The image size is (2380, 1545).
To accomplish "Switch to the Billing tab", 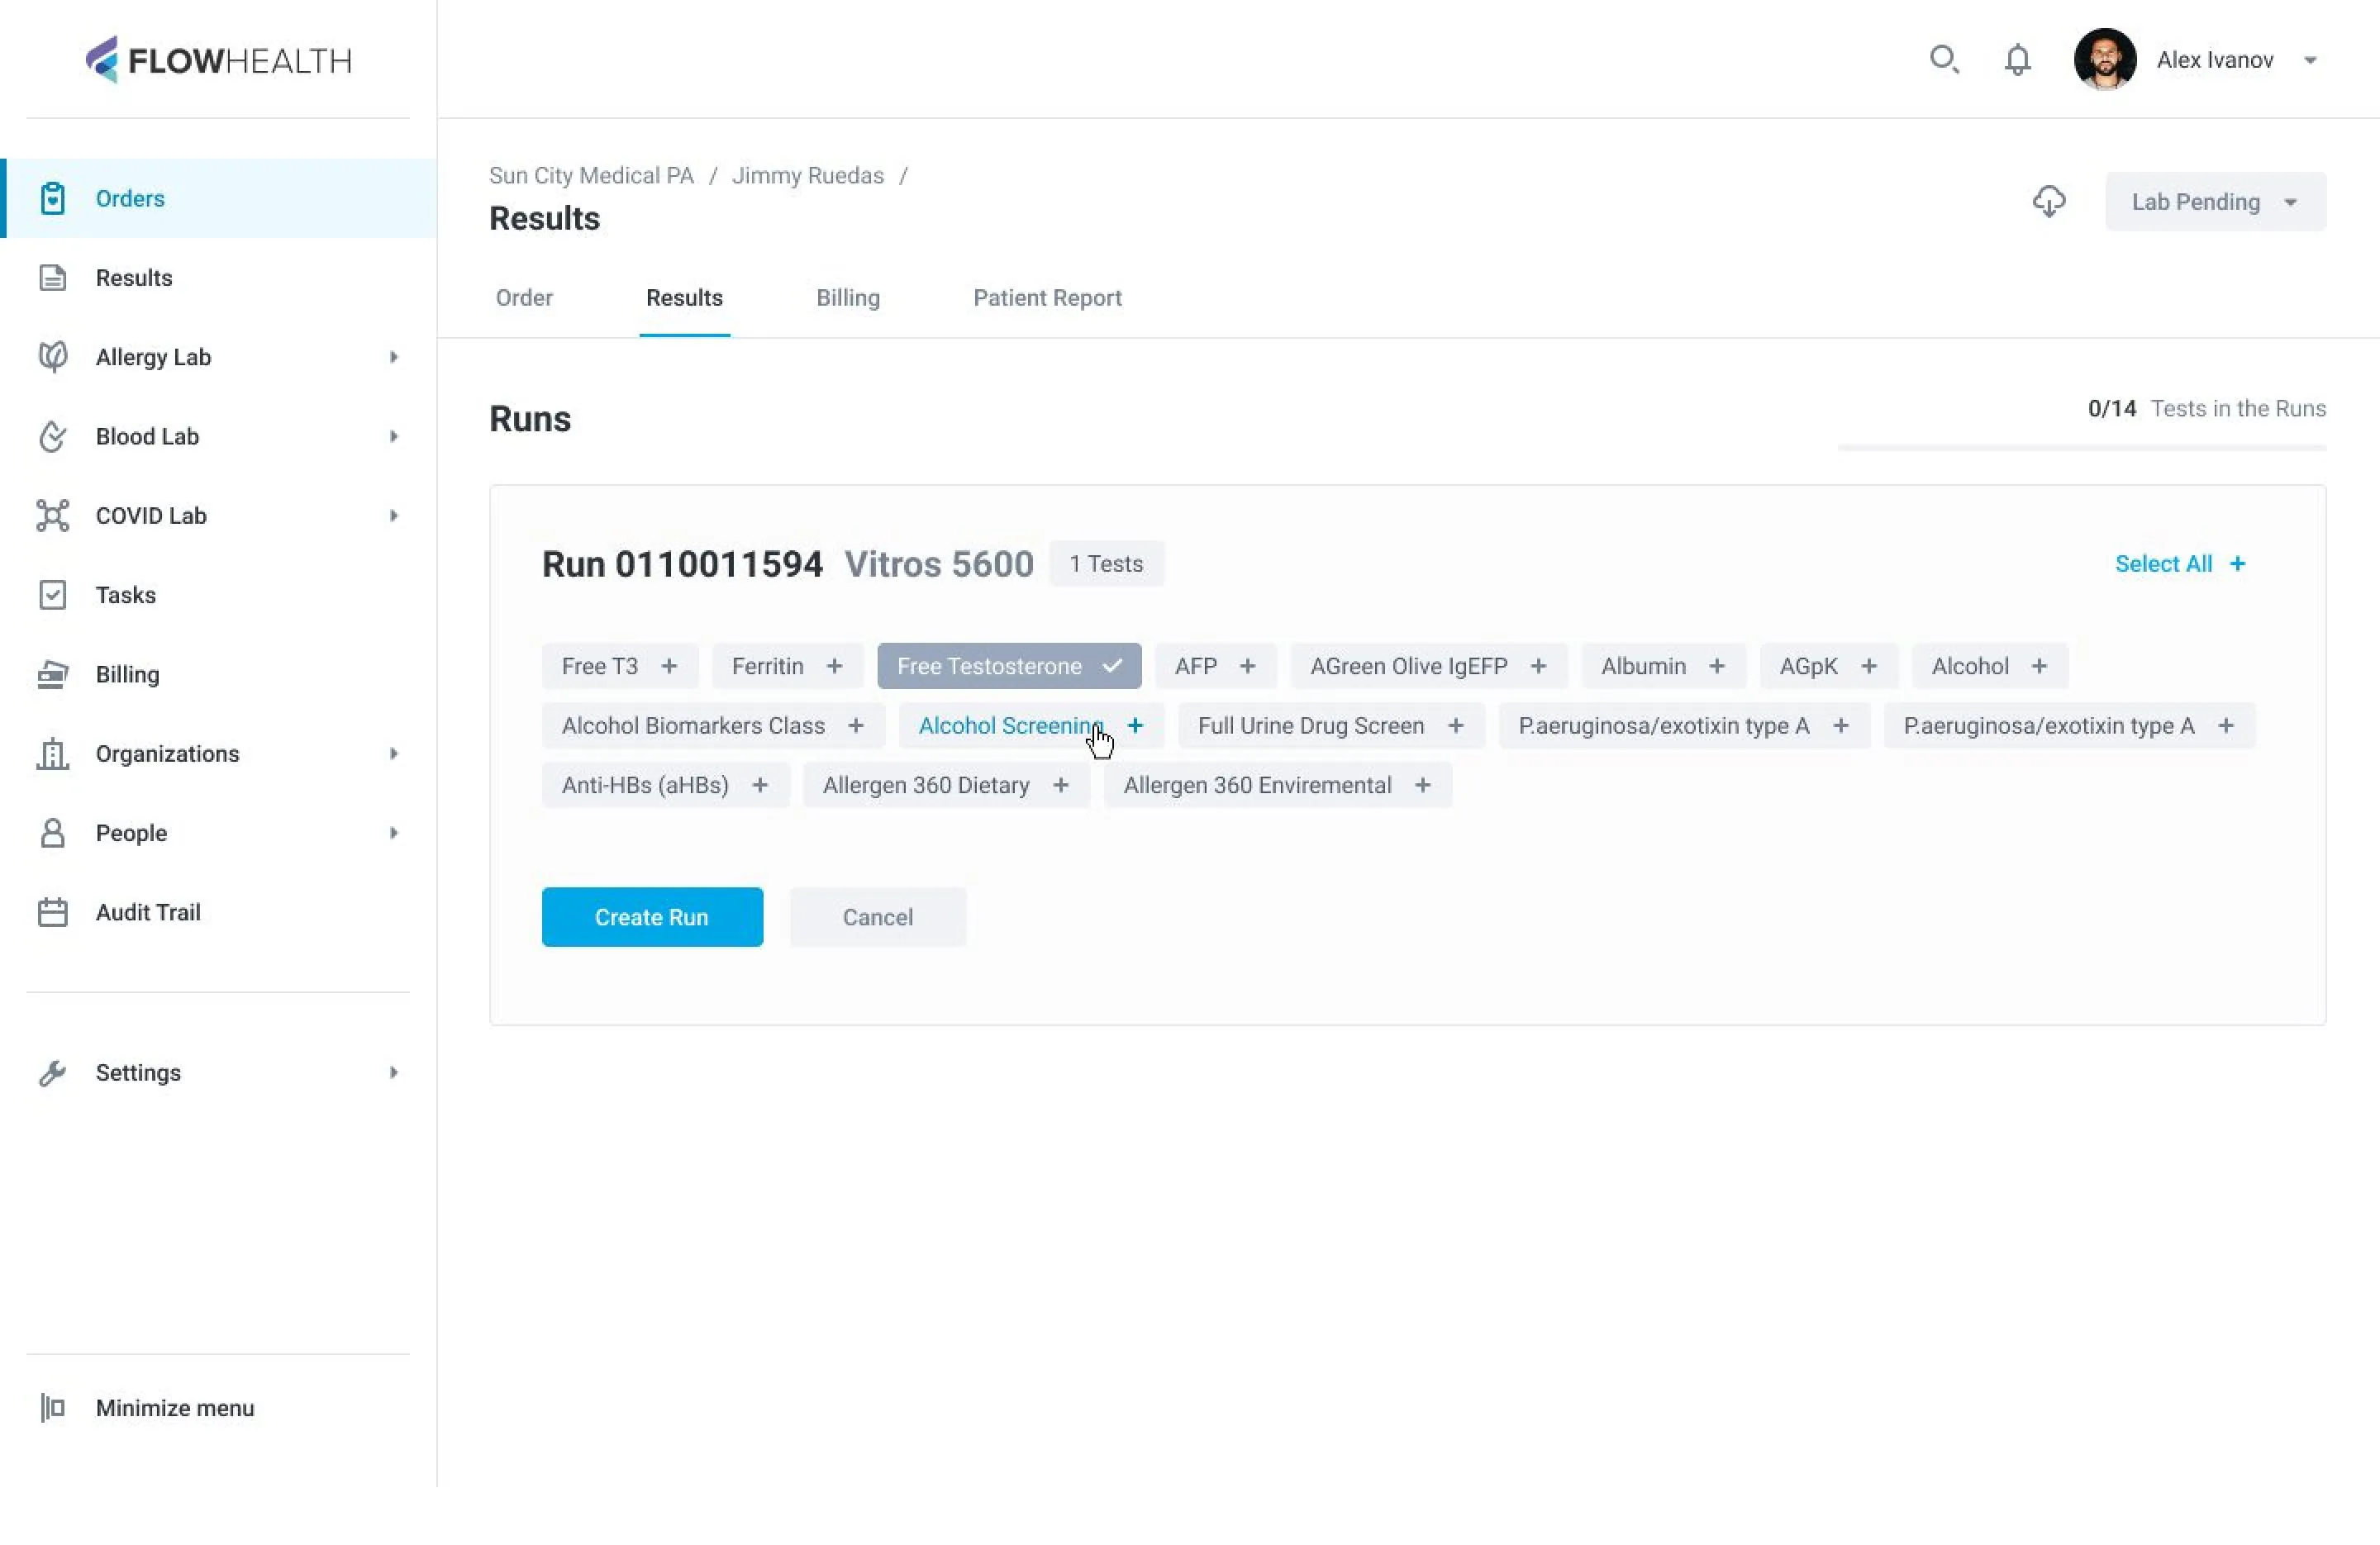I will 848,298.
